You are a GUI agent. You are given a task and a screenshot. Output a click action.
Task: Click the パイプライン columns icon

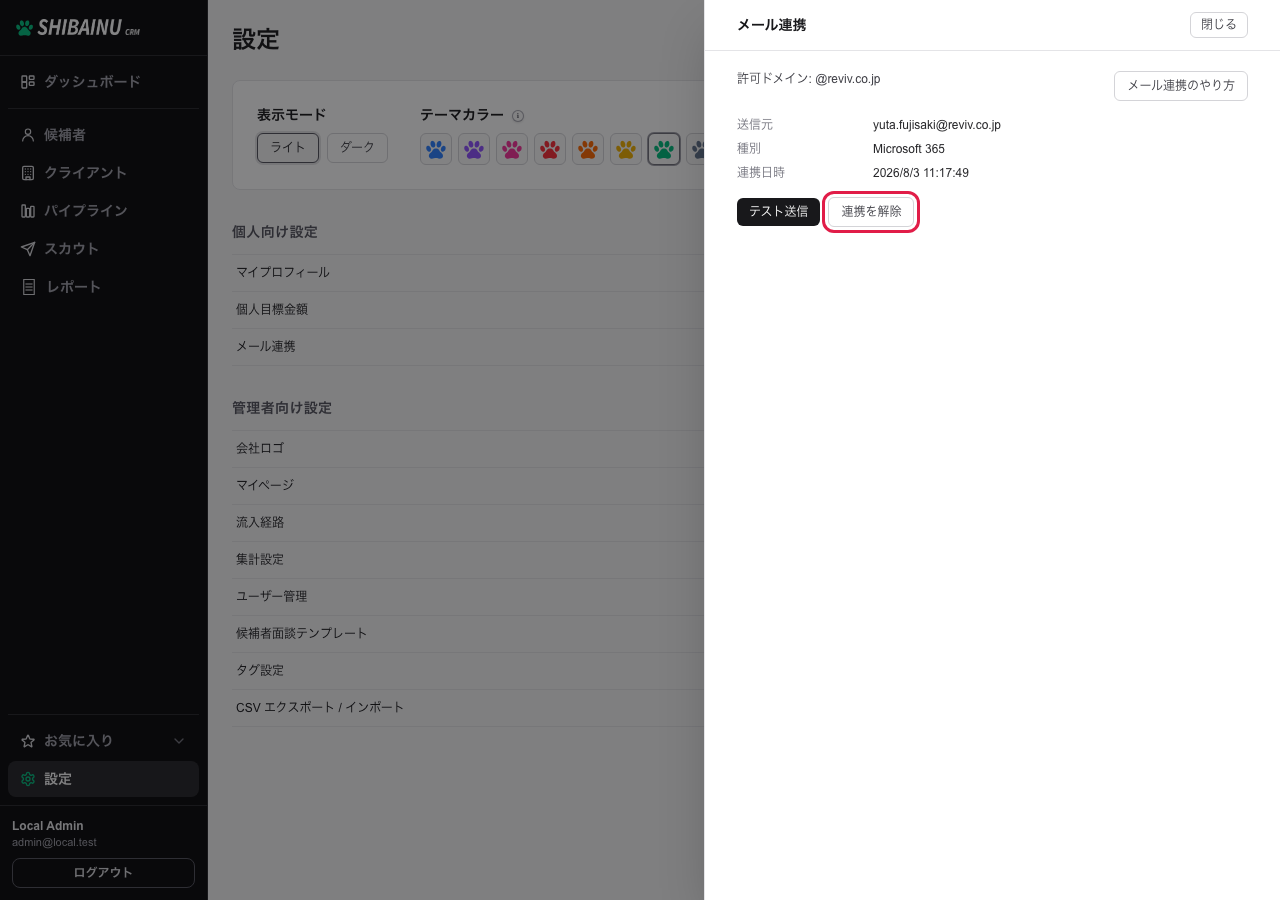28,211
